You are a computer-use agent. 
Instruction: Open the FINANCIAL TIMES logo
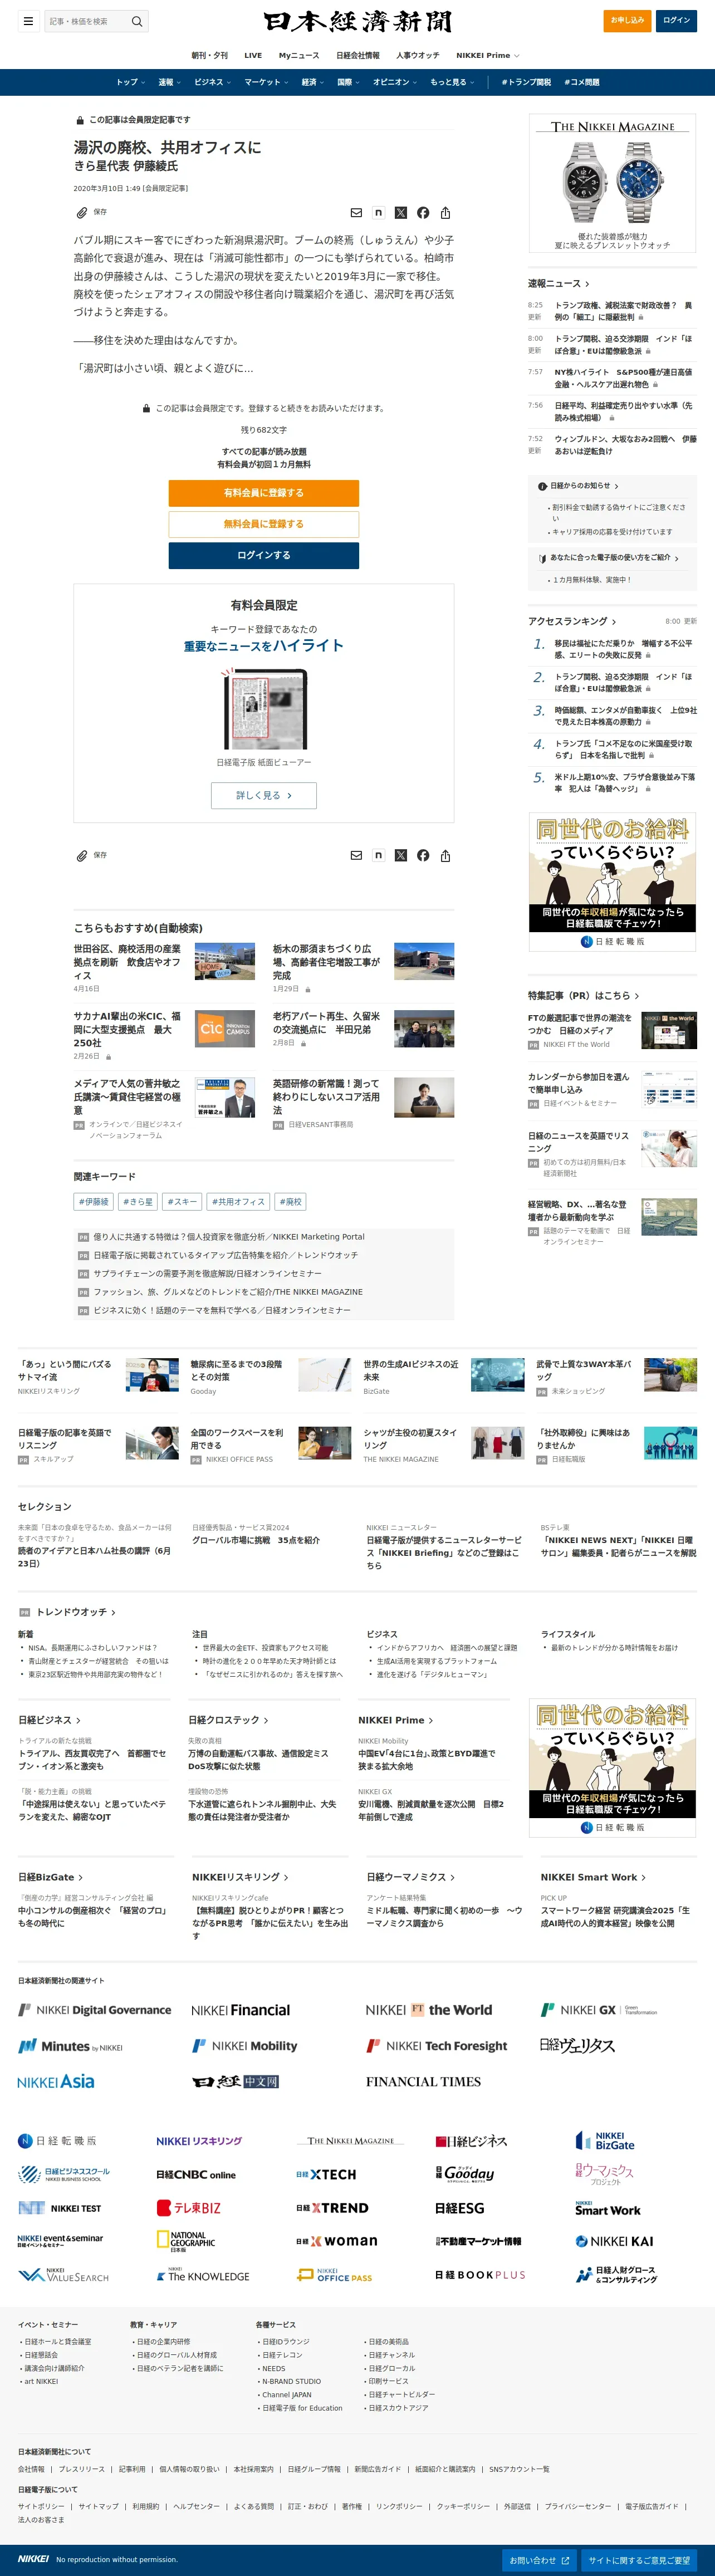coord(423,2082)
